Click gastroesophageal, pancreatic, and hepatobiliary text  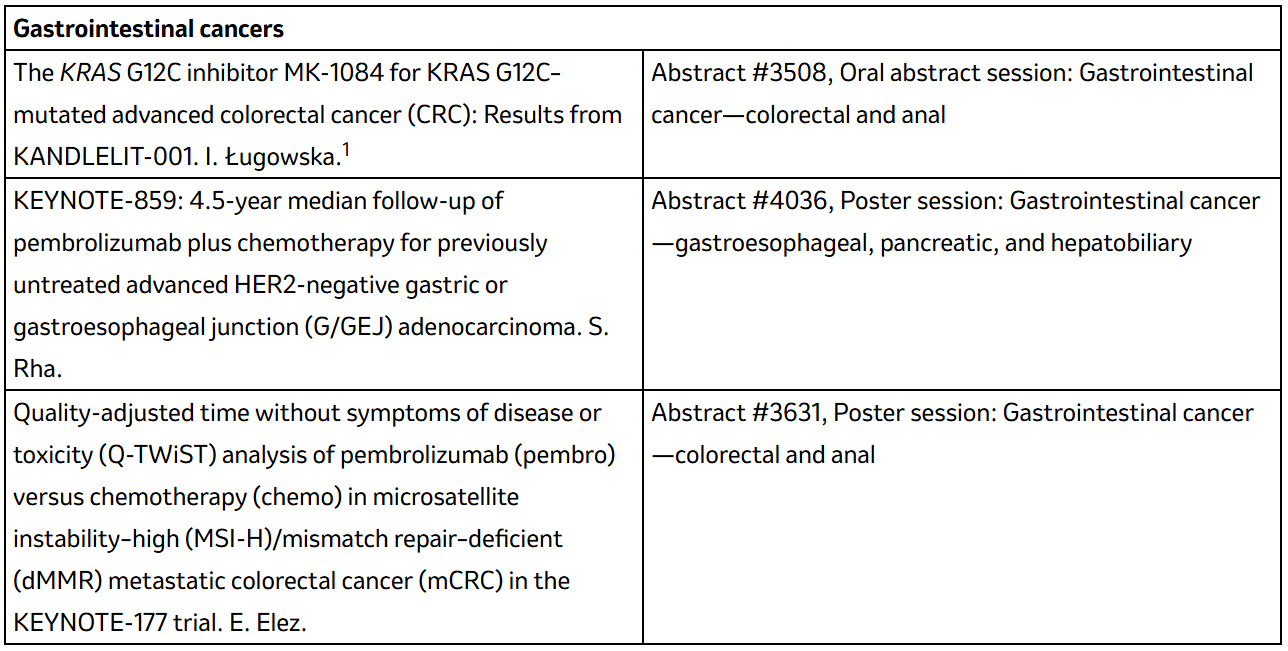click(934, 244)
